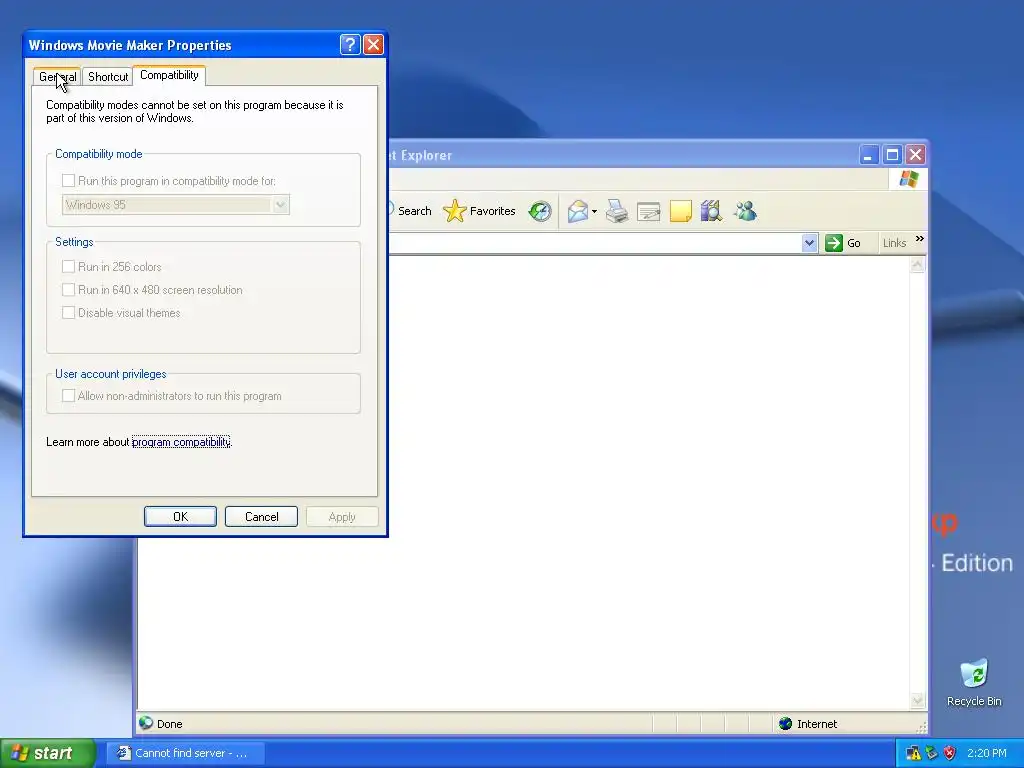Viewport: 1024px width, 768px height.
Task: Switch to the Shortcut tab
Action: click(x=108, y=76)
